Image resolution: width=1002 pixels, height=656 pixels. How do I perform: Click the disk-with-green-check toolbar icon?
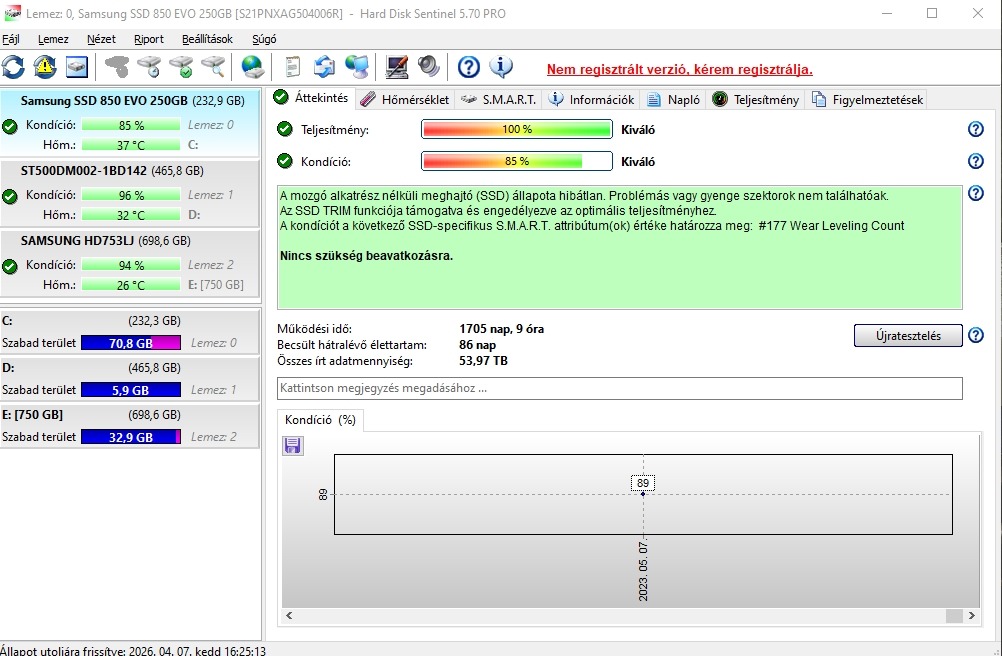[181, 67]
